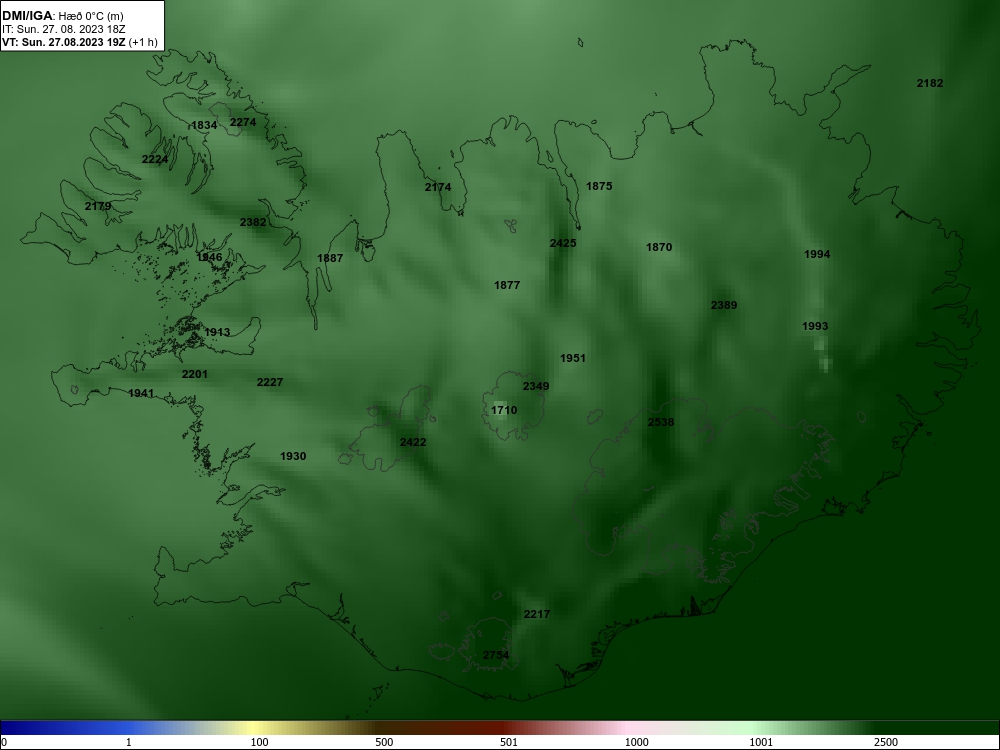
Task: Click the 2422 map label
Action: [413, 442]
